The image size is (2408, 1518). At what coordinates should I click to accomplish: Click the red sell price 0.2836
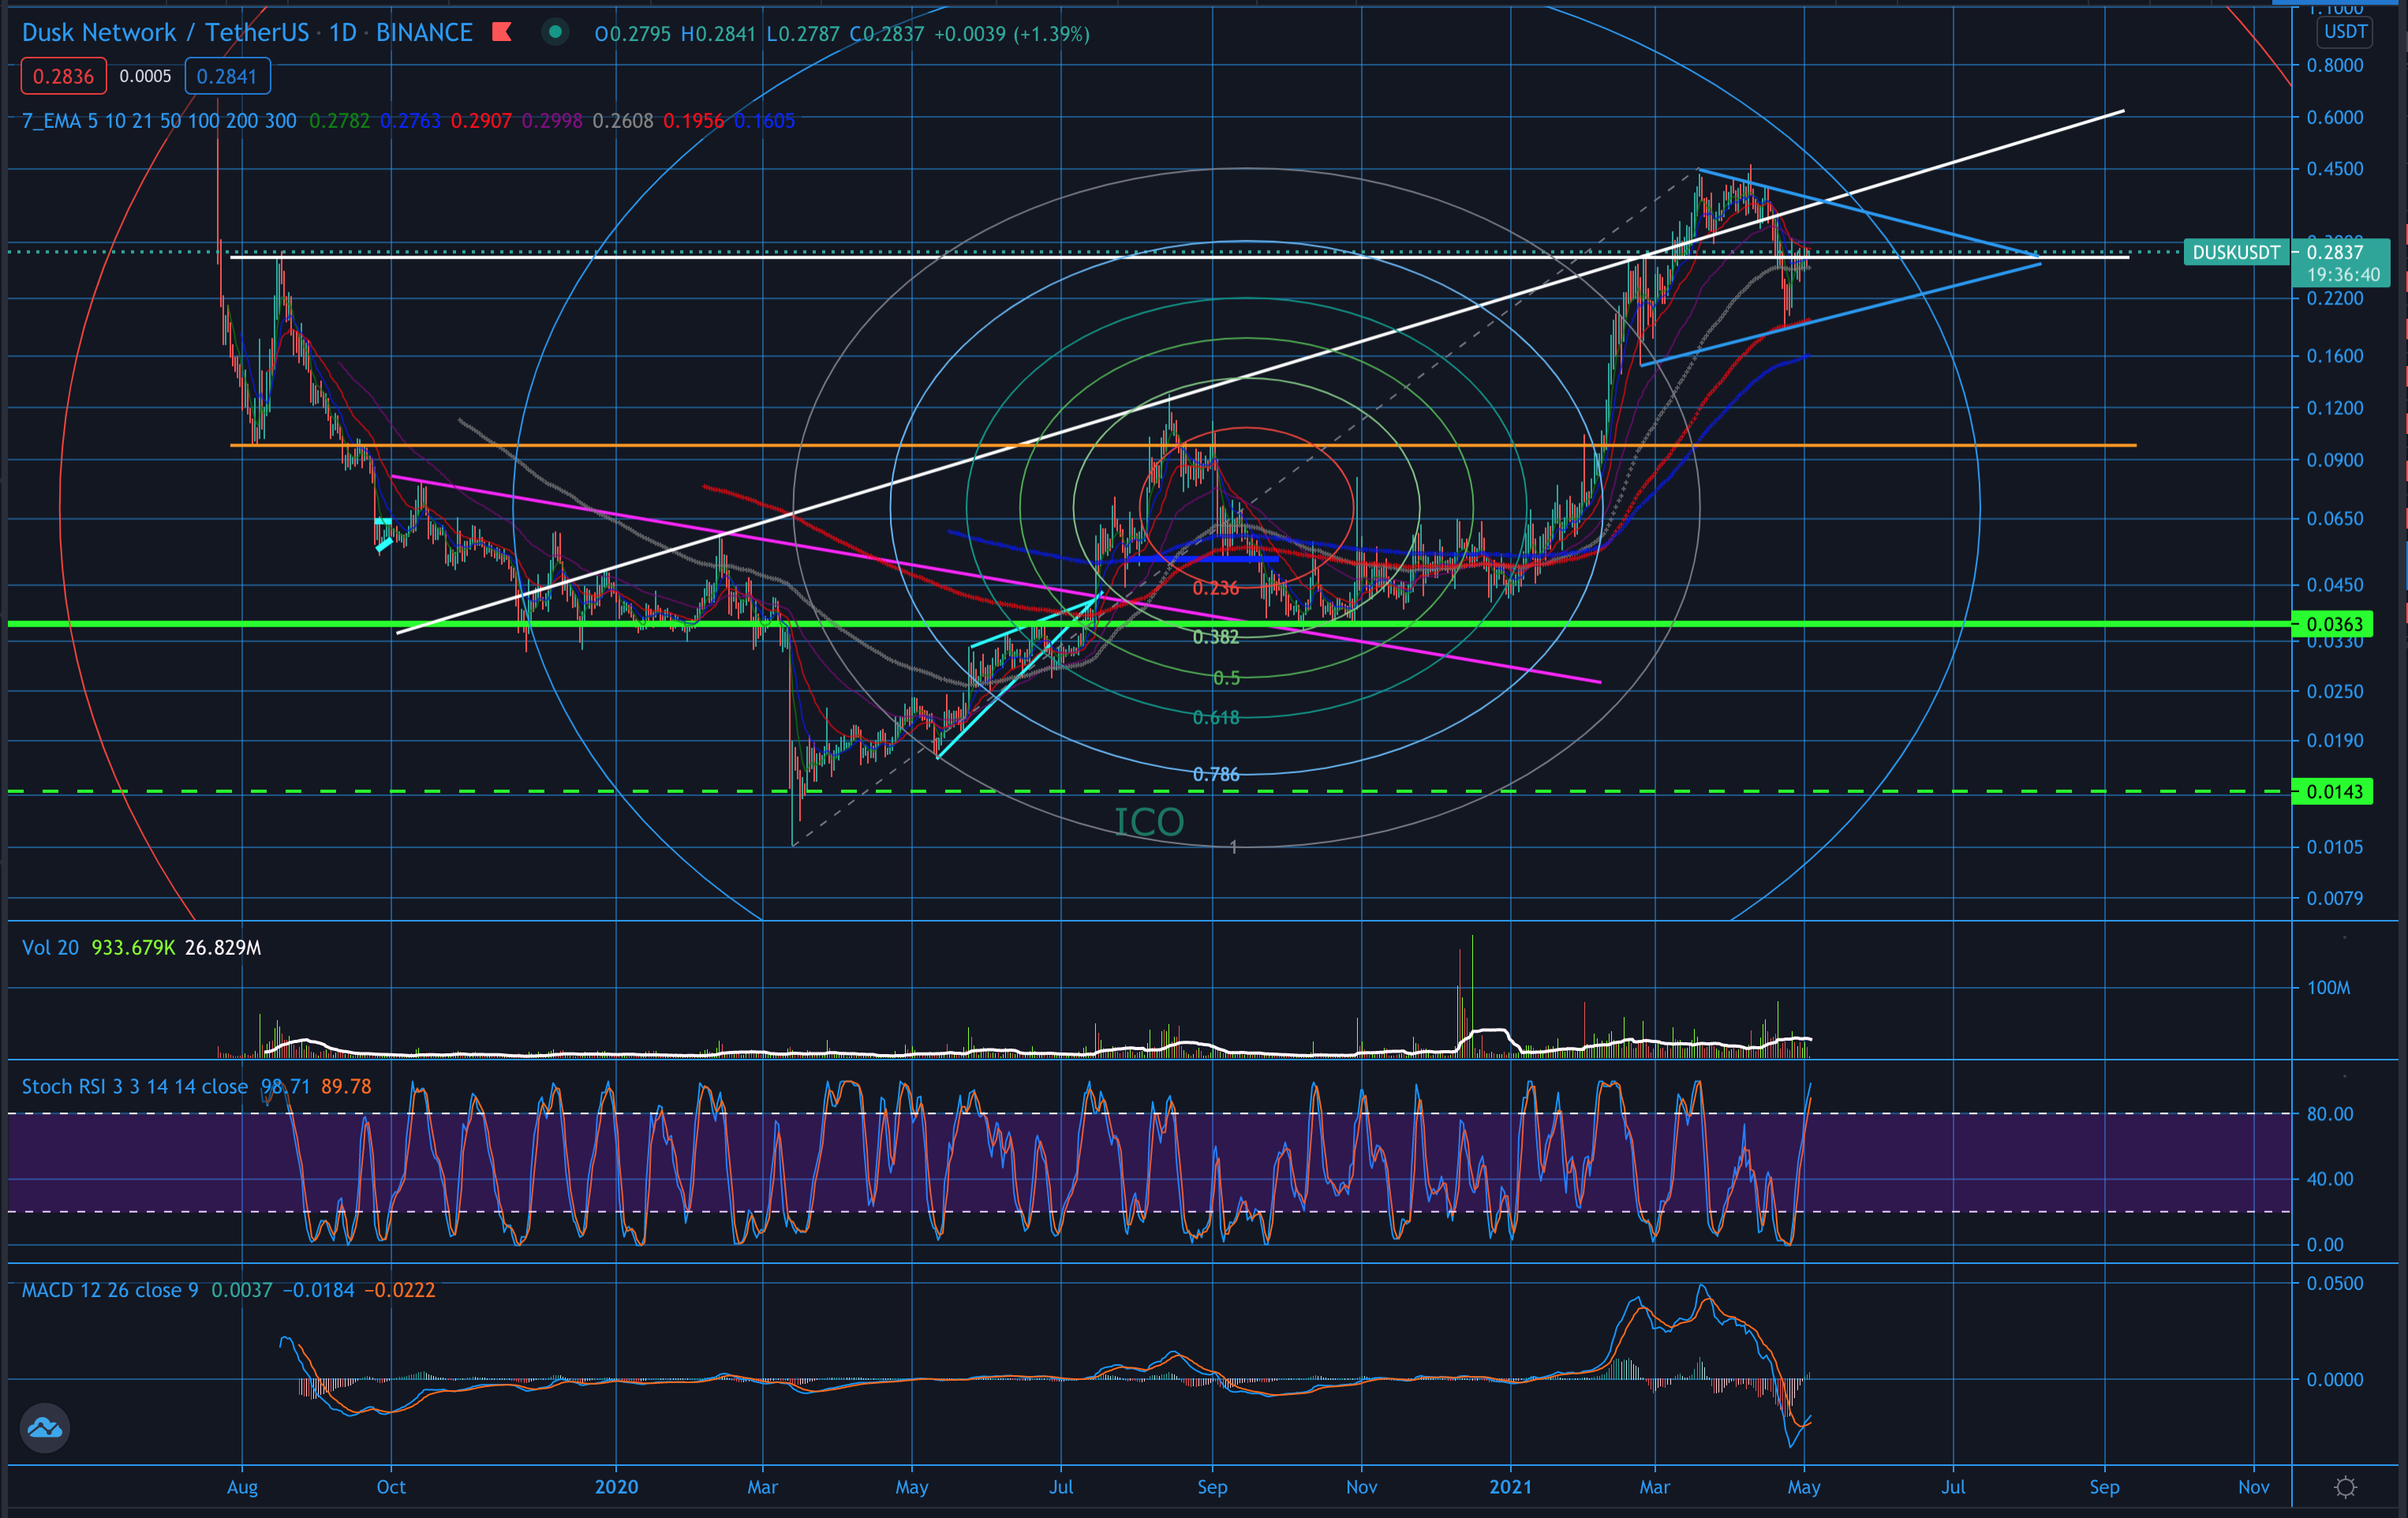click(x=63, y=76)
